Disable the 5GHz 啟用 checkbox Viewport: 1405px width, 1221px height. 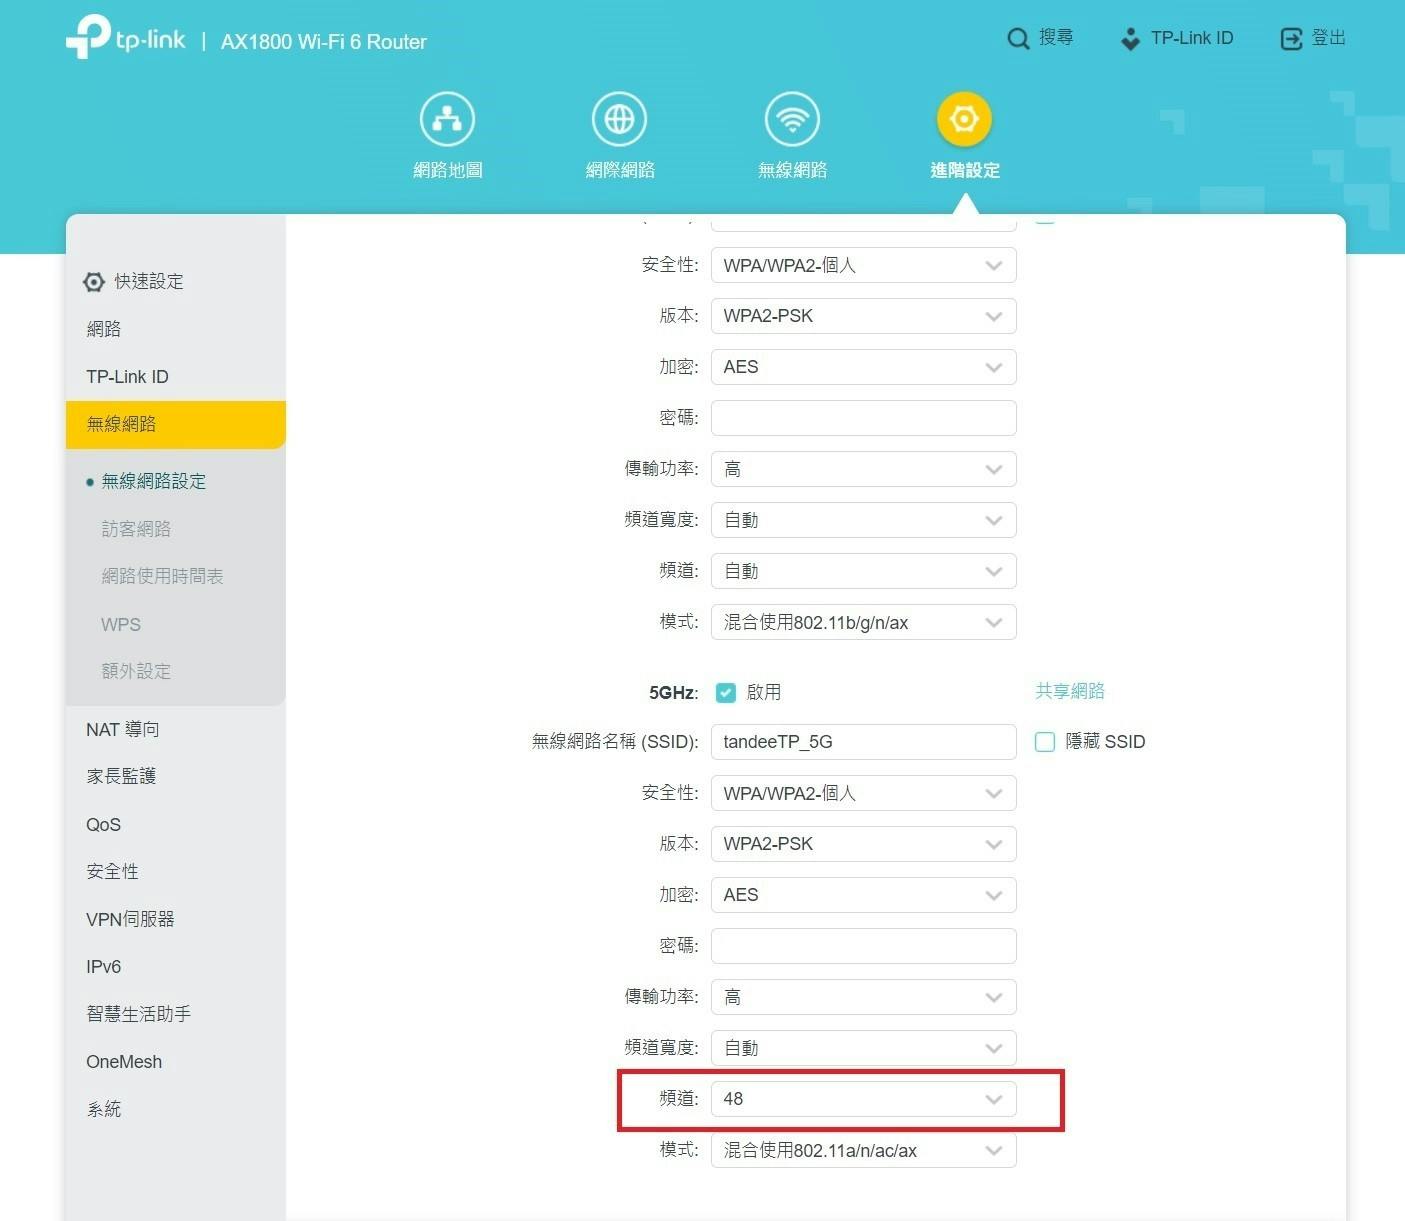pyautogui.click(x=726, y=692)
